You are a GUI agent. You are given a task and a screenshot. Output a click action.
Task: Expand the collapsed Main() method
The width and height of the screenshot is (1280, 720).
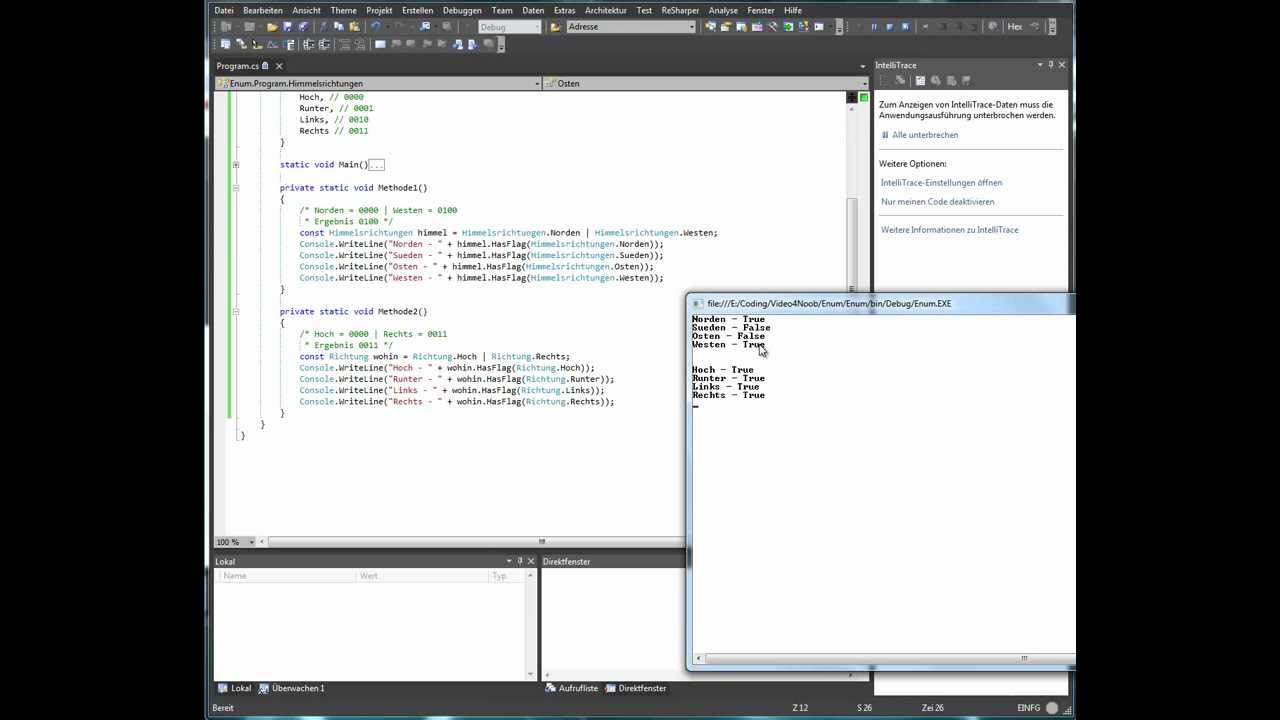point(236,165)
